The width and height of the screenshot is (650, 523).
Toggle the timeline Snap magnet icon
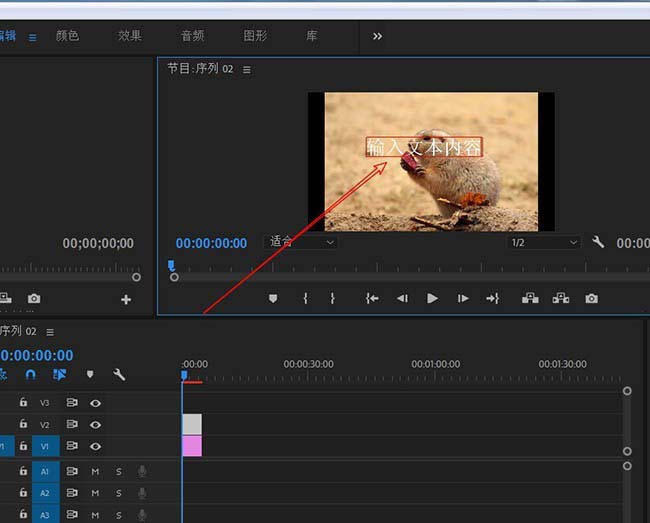pos(31,375)
